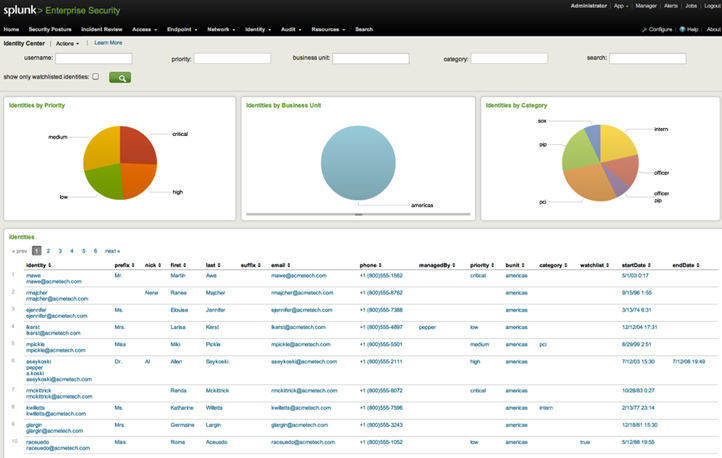Viewport: 722px width, 458px height.
Task: Go to page 4 of identities
Action: (72, 251)
